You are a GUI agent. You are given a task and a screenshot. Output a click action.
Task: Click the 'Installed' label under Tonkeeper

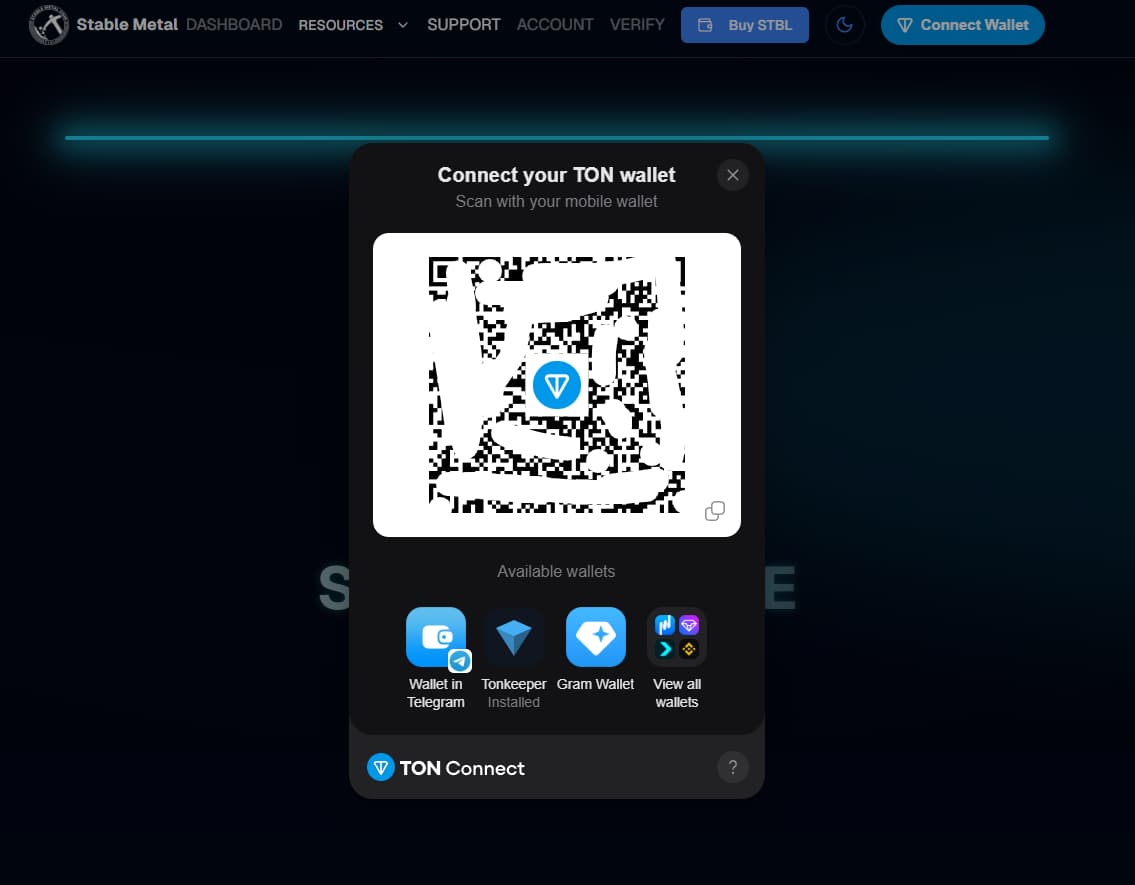tap(514, 702)
